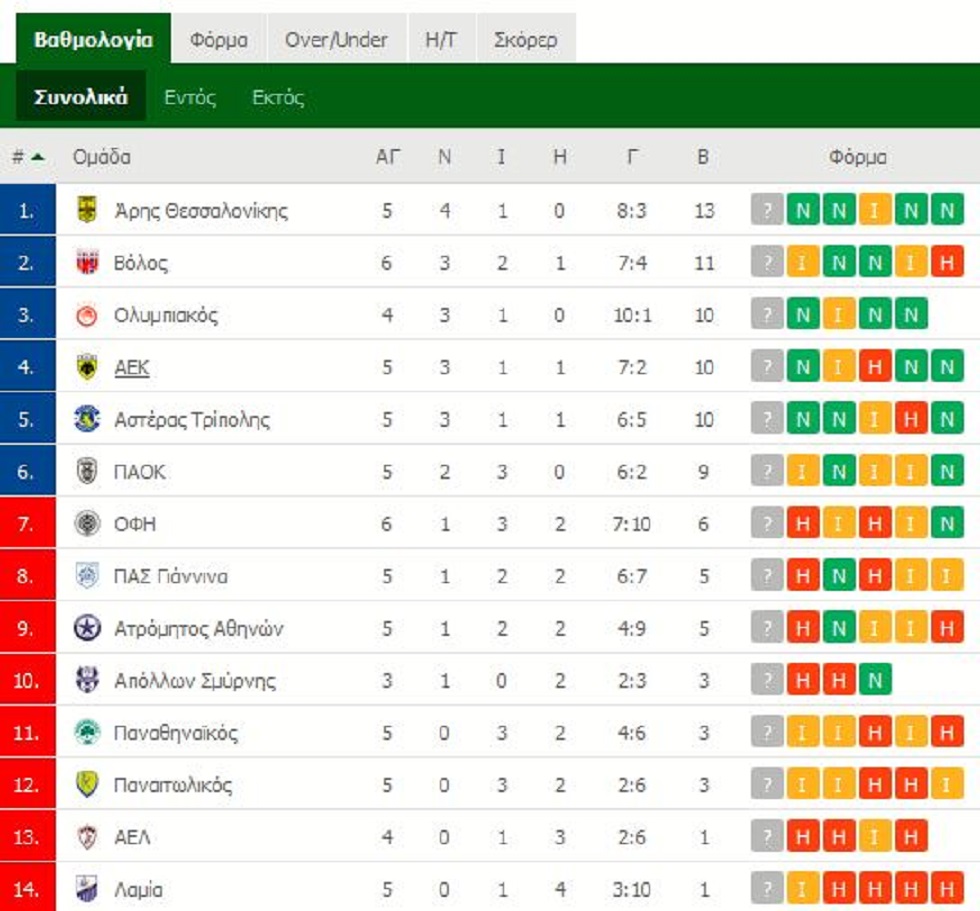Select the Συνολικά overall filter
Screen dimensions: 980x911
tap(81, 96)
